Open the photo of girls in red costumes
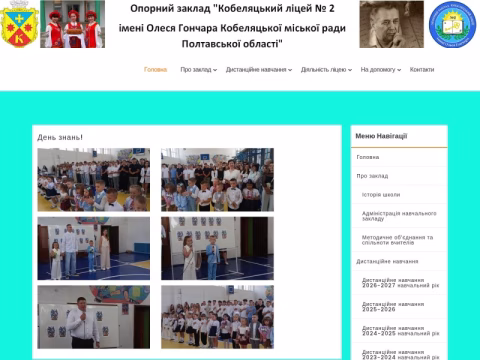 72,24
